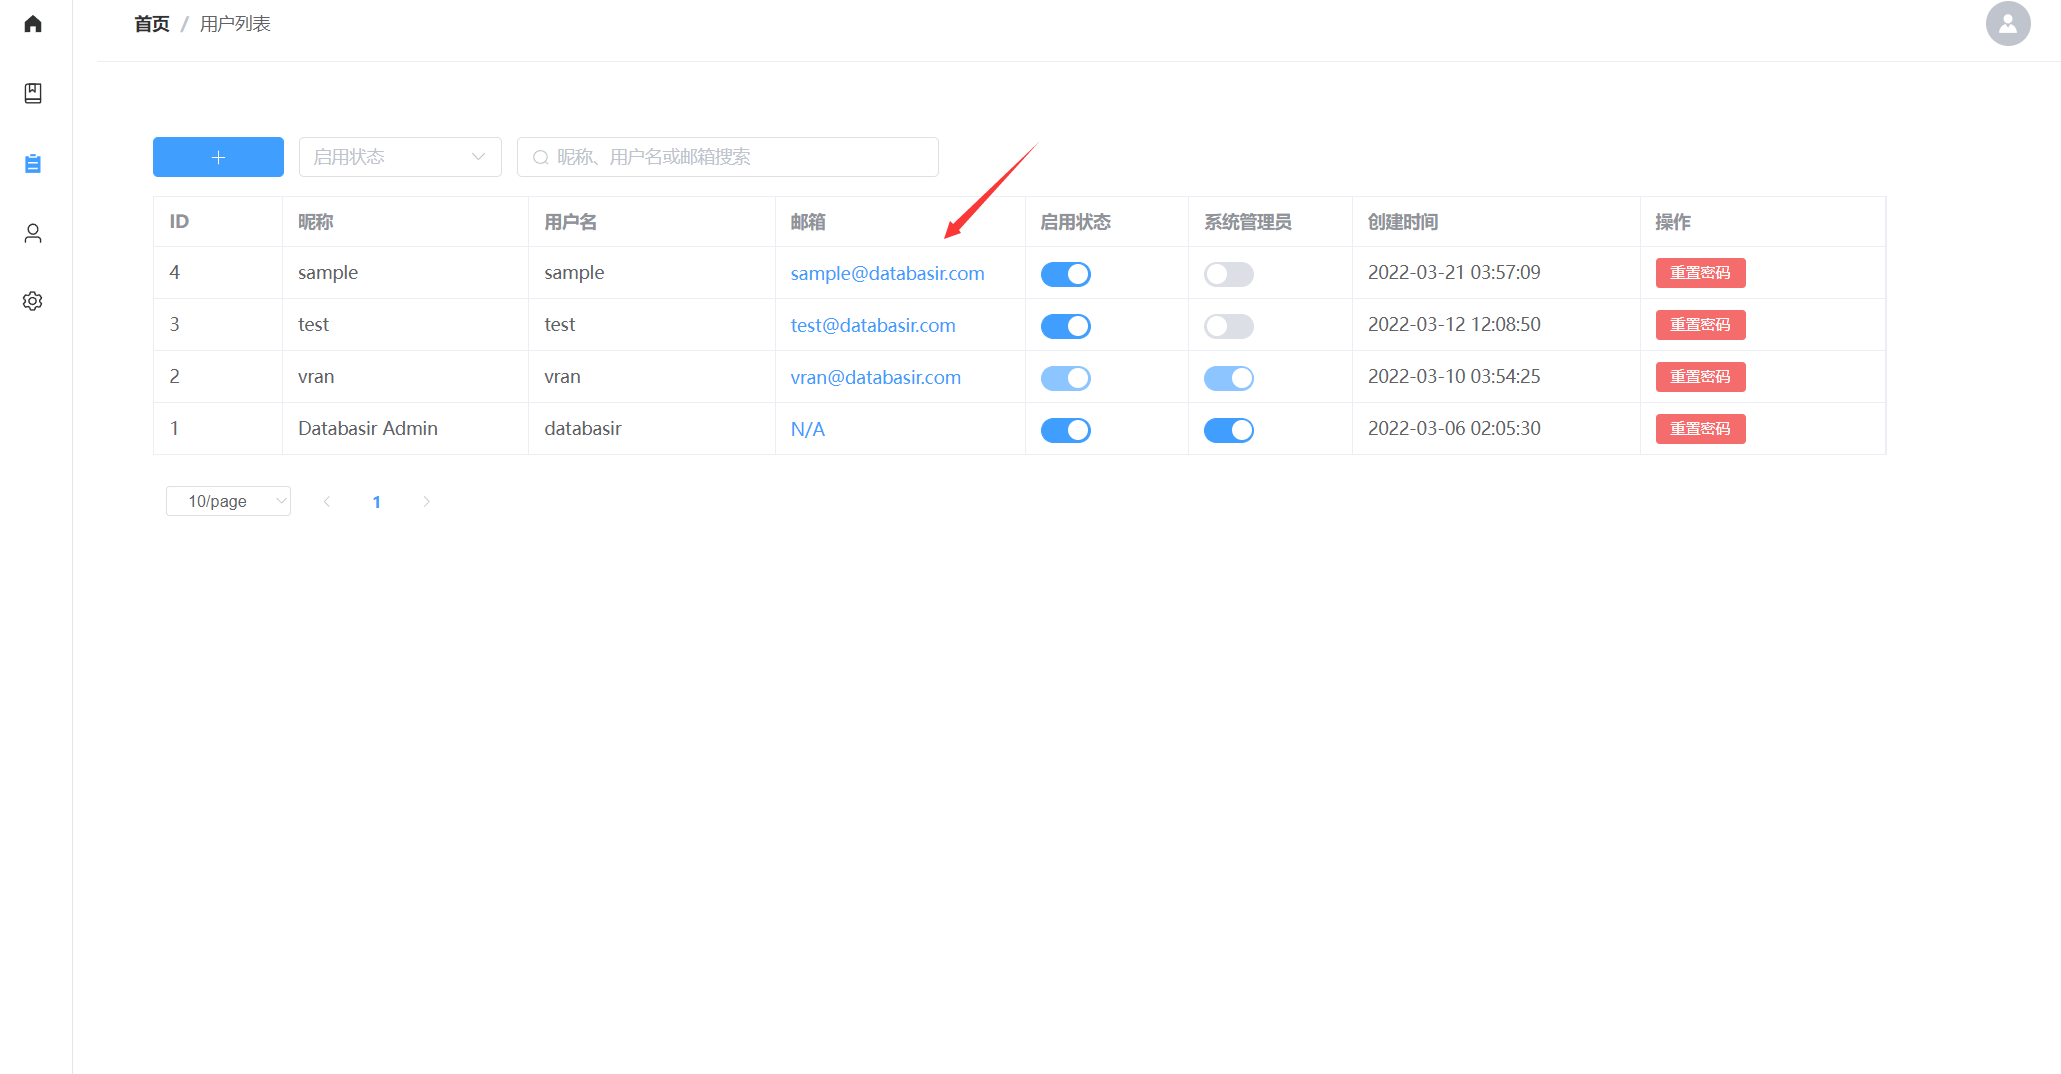Click the user avatar in top right
2061x1074 pixels.
pyautogui.click(x=2007, y=24)
